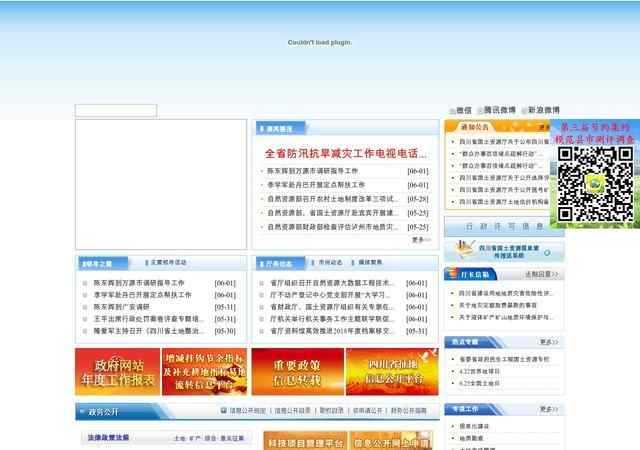This screenshot has height=450, width=640.
Task: Open the 政府网站年度工作报表 banner
Action: (118, 372)
